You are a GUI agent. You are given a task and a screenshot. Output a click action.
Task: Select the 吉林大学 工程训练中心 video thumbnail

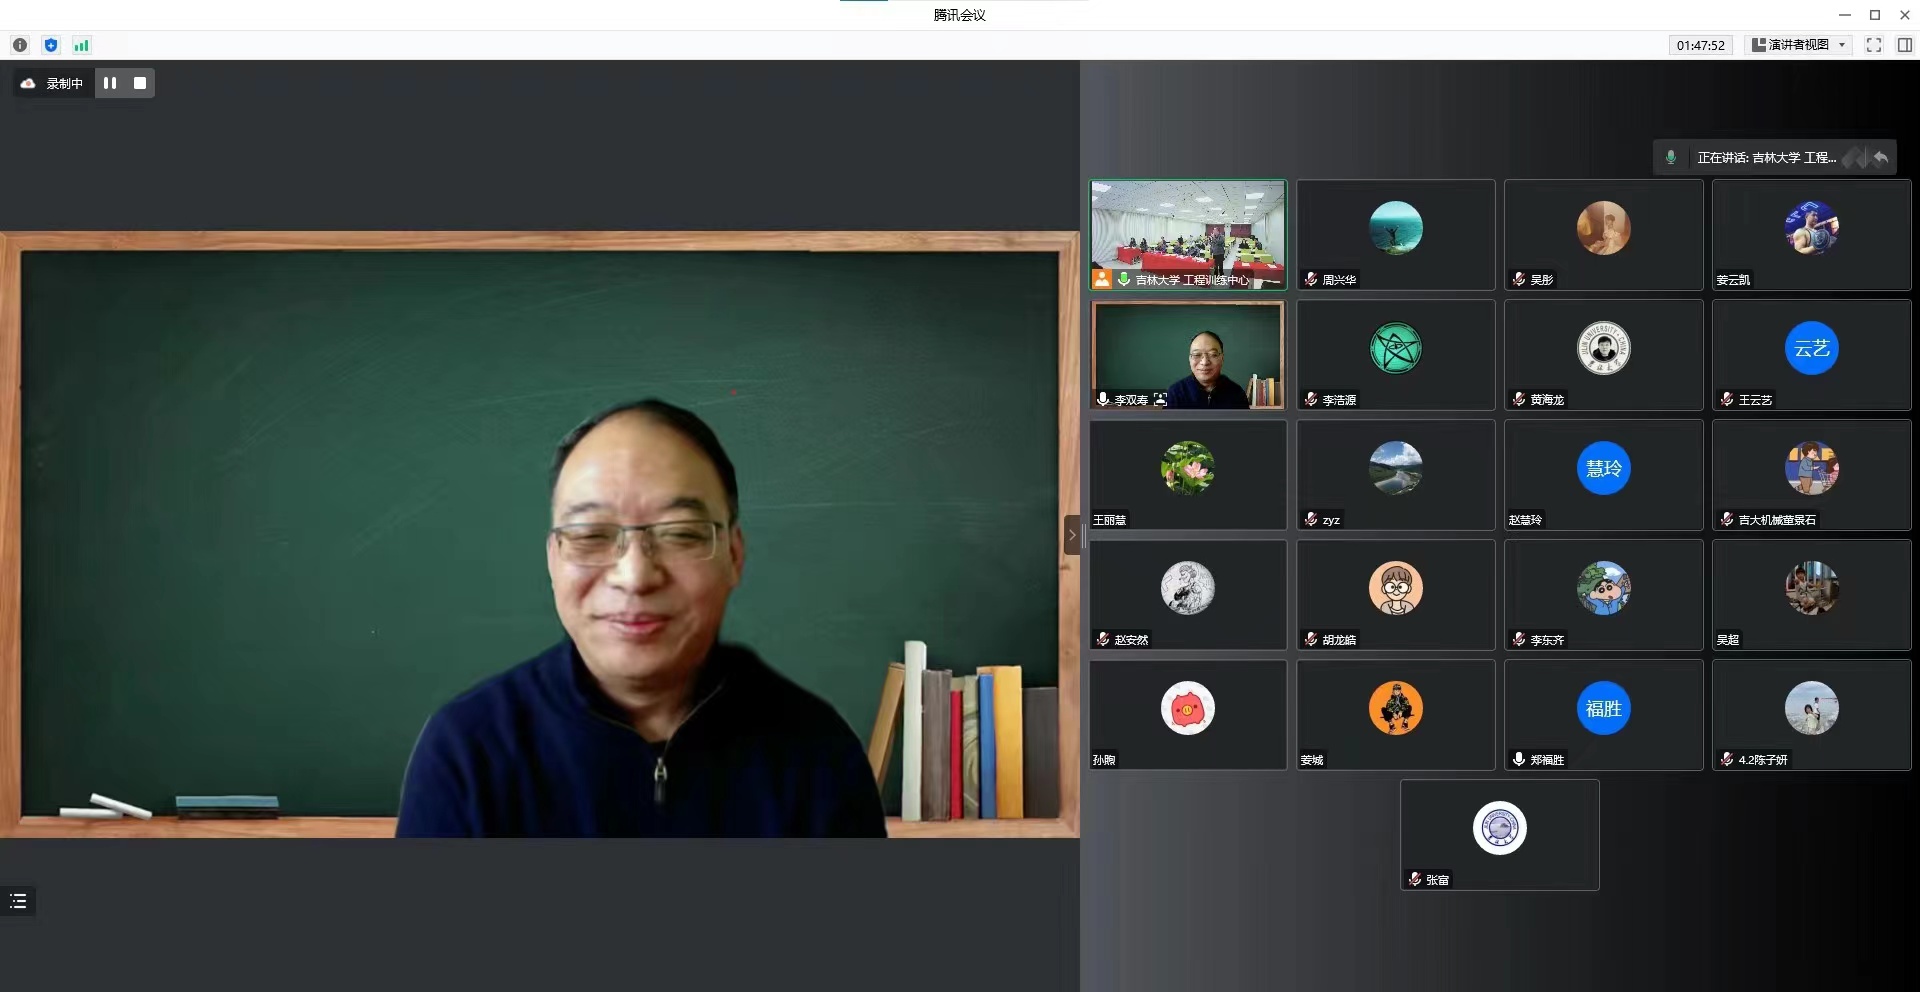point(1188,234)
